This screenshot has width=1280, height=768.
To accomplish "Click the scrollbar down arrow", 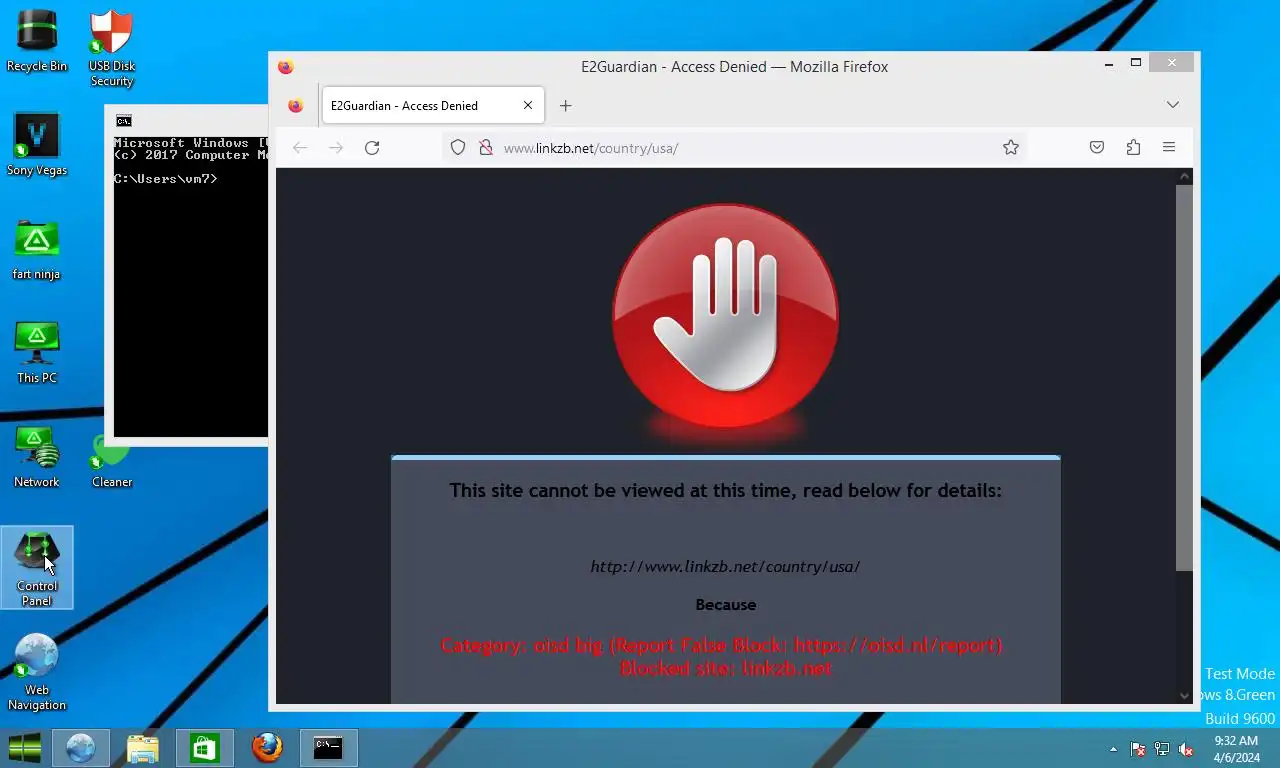I will pos(1184,695).
